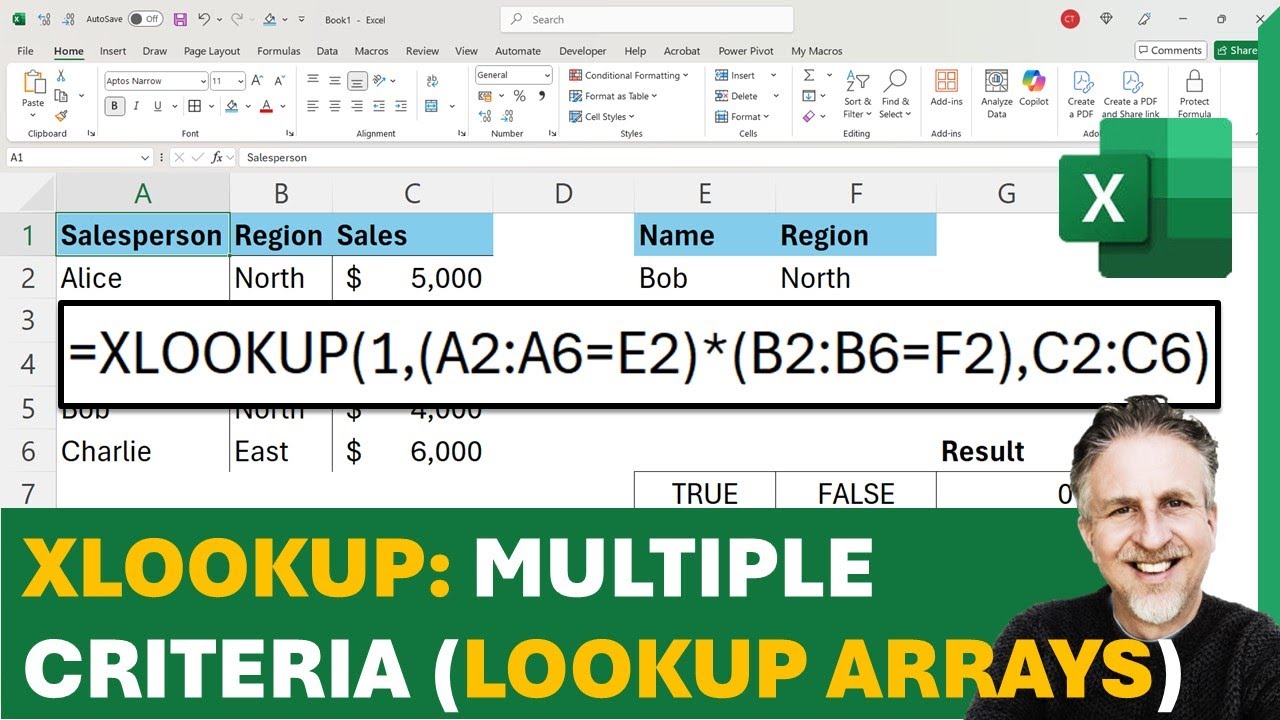Open the Aptos Narrow font dropdown

[x=203, y=81]
